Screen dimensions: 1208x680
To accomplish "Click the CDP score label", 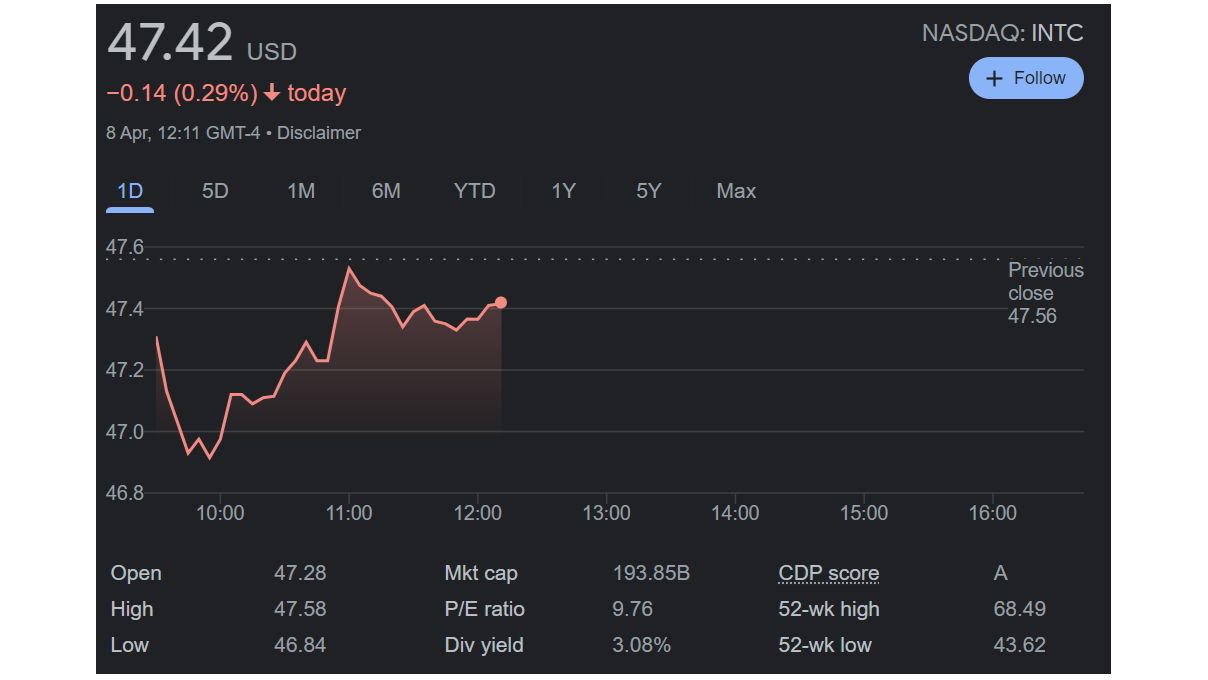I will pos(829,574).
